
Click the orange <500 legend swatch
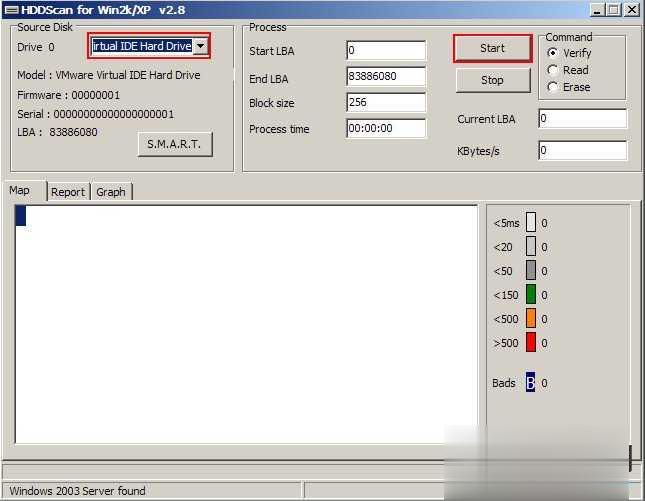[x=531, y=318]
